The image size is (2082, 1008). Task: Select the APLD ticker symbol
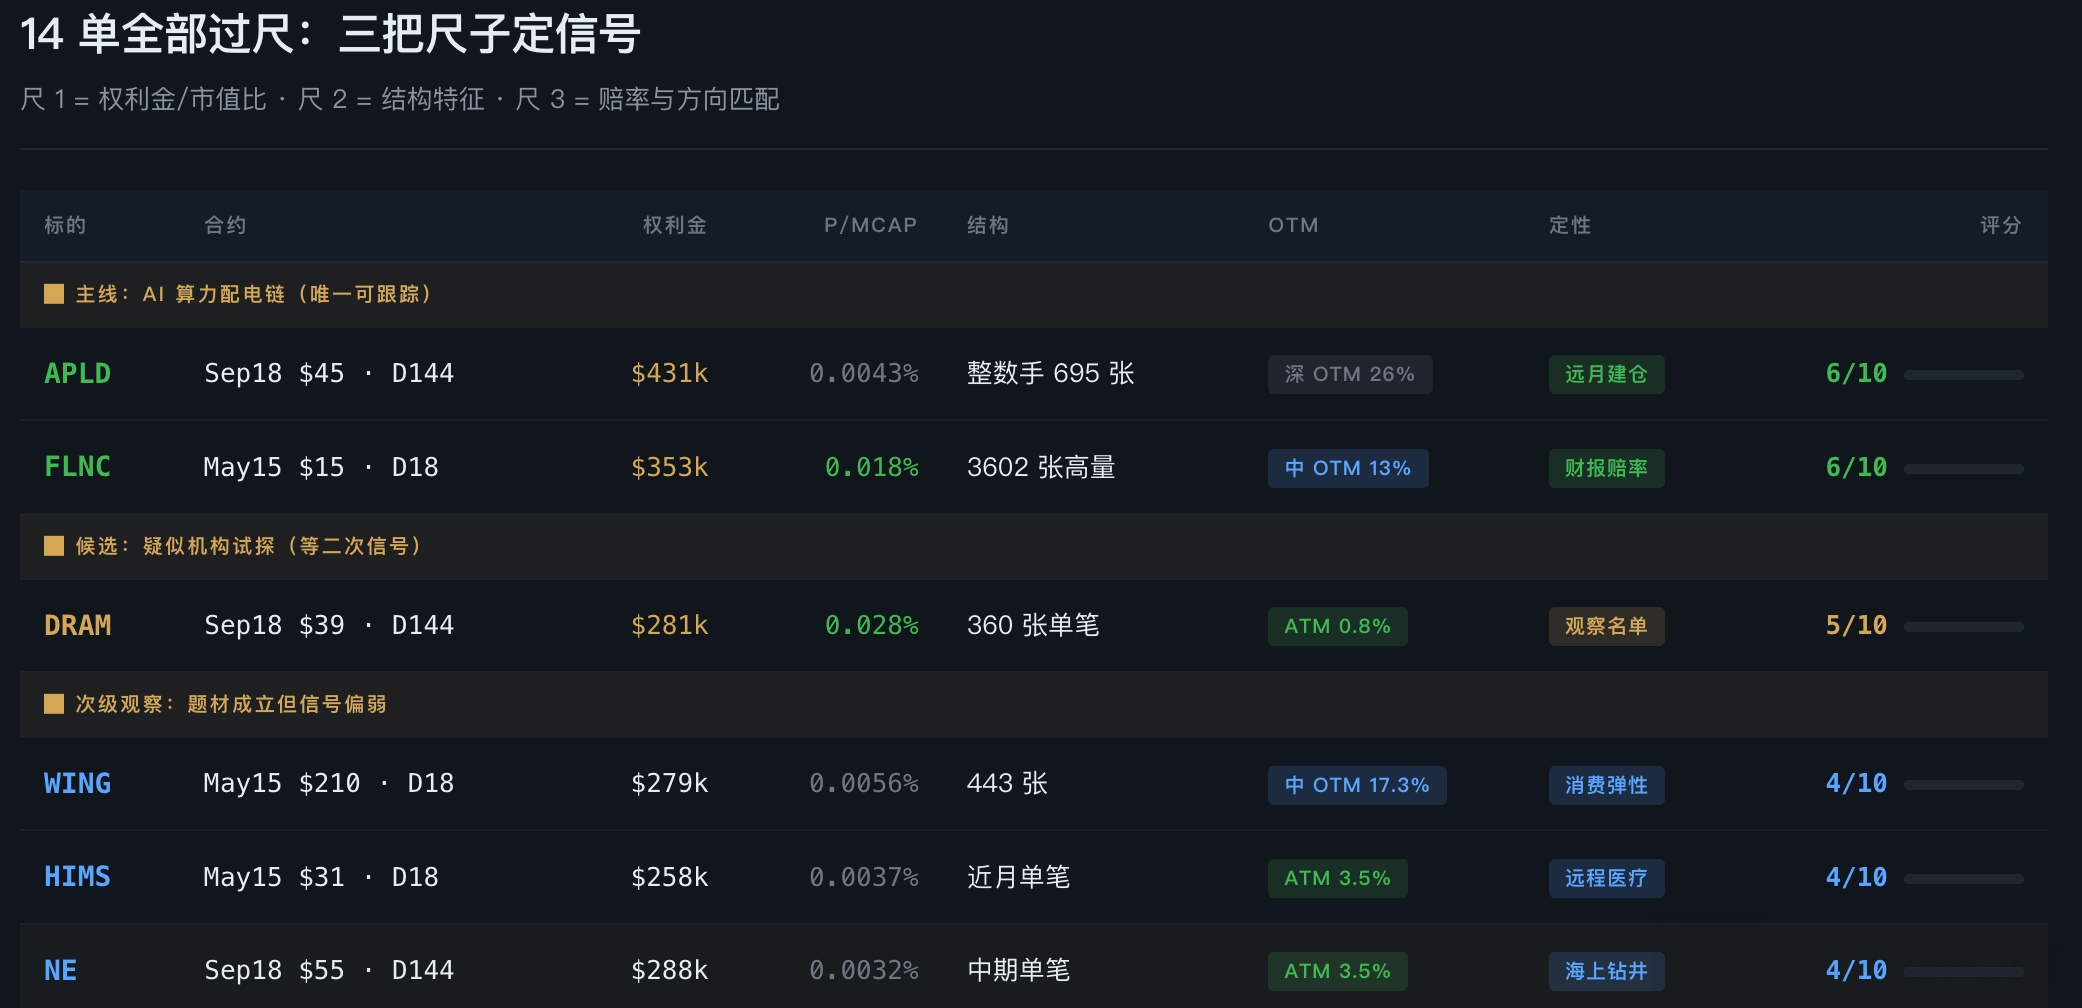coord(77,373)
